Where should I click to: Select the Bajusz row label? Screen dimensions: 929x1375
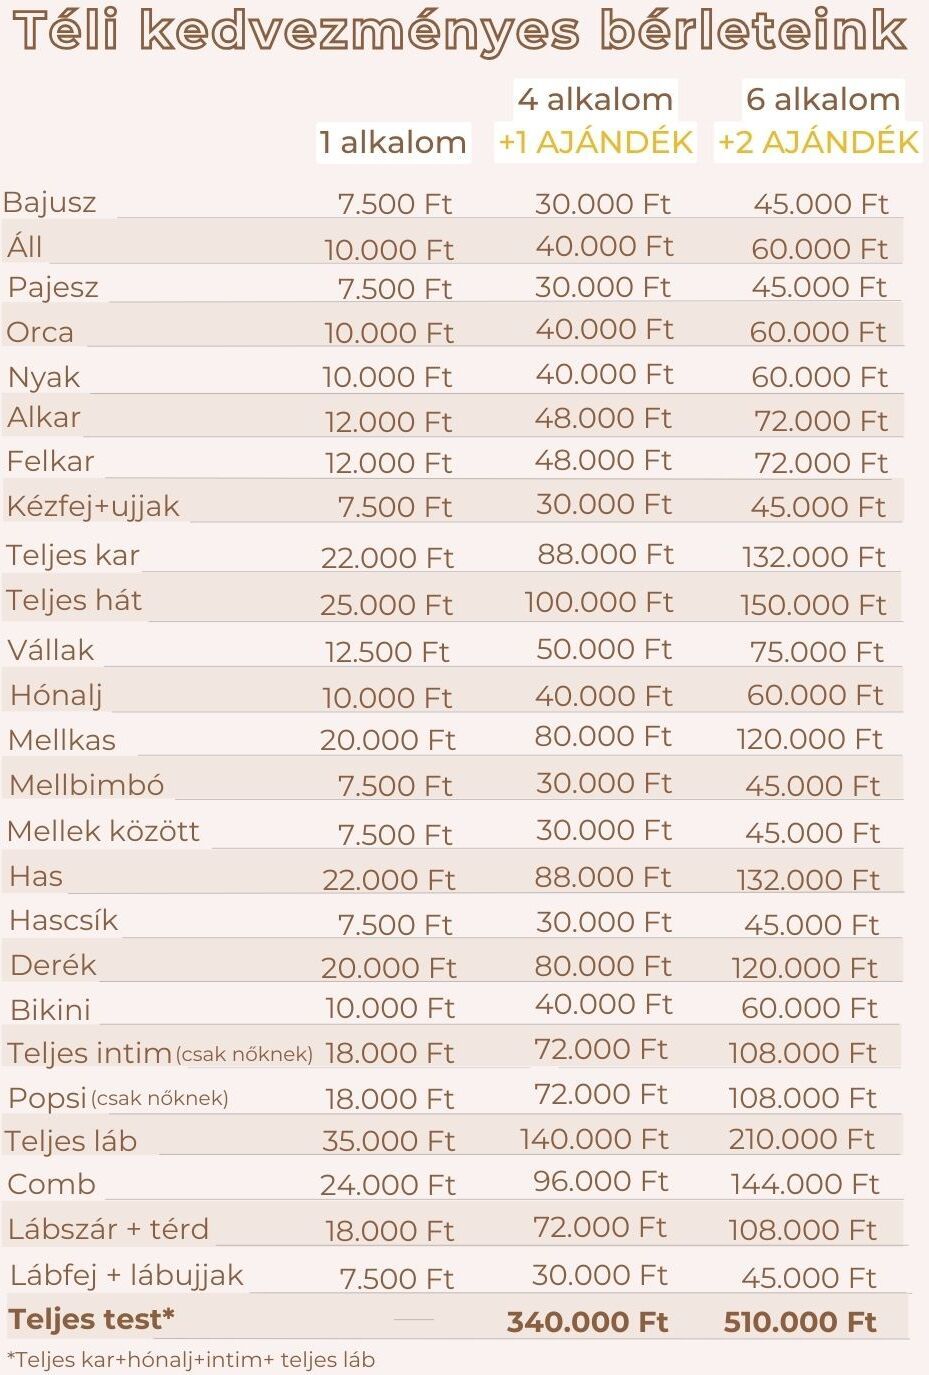pos(50,202)
